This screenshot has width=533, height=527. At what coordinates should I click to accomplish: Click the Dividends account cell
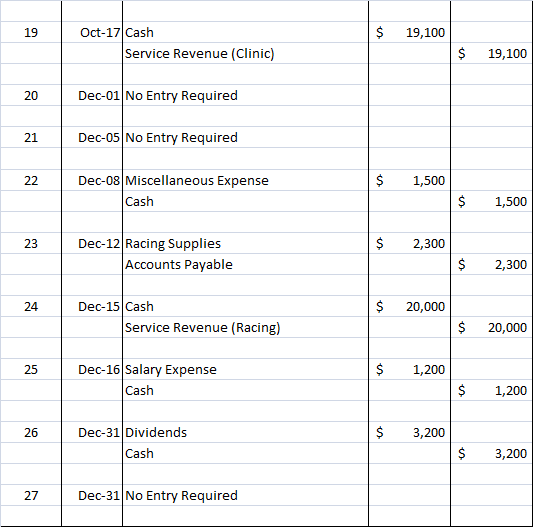(x=245, y=432)
